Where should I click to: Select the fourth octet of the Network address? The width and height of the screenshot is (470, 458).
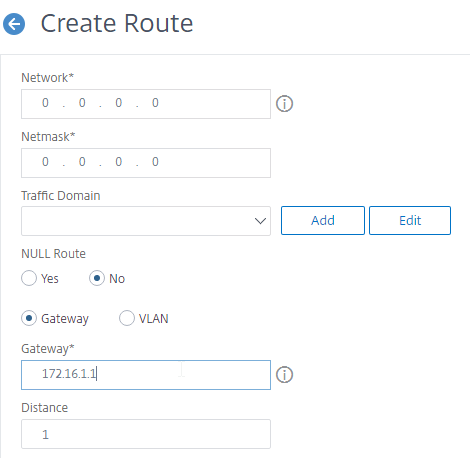155,103
